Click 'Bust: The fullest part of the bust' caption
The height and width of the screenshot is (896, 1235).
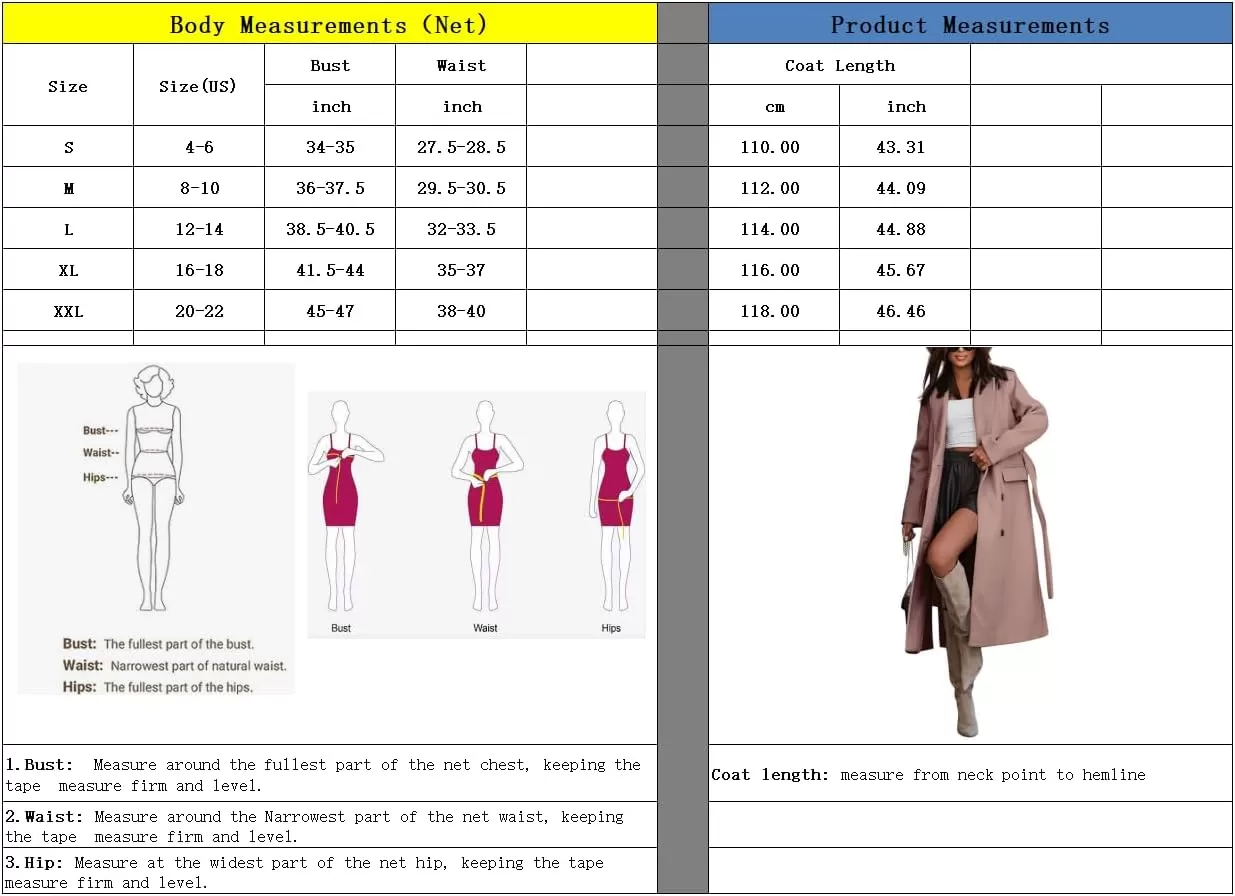[158, 644]
